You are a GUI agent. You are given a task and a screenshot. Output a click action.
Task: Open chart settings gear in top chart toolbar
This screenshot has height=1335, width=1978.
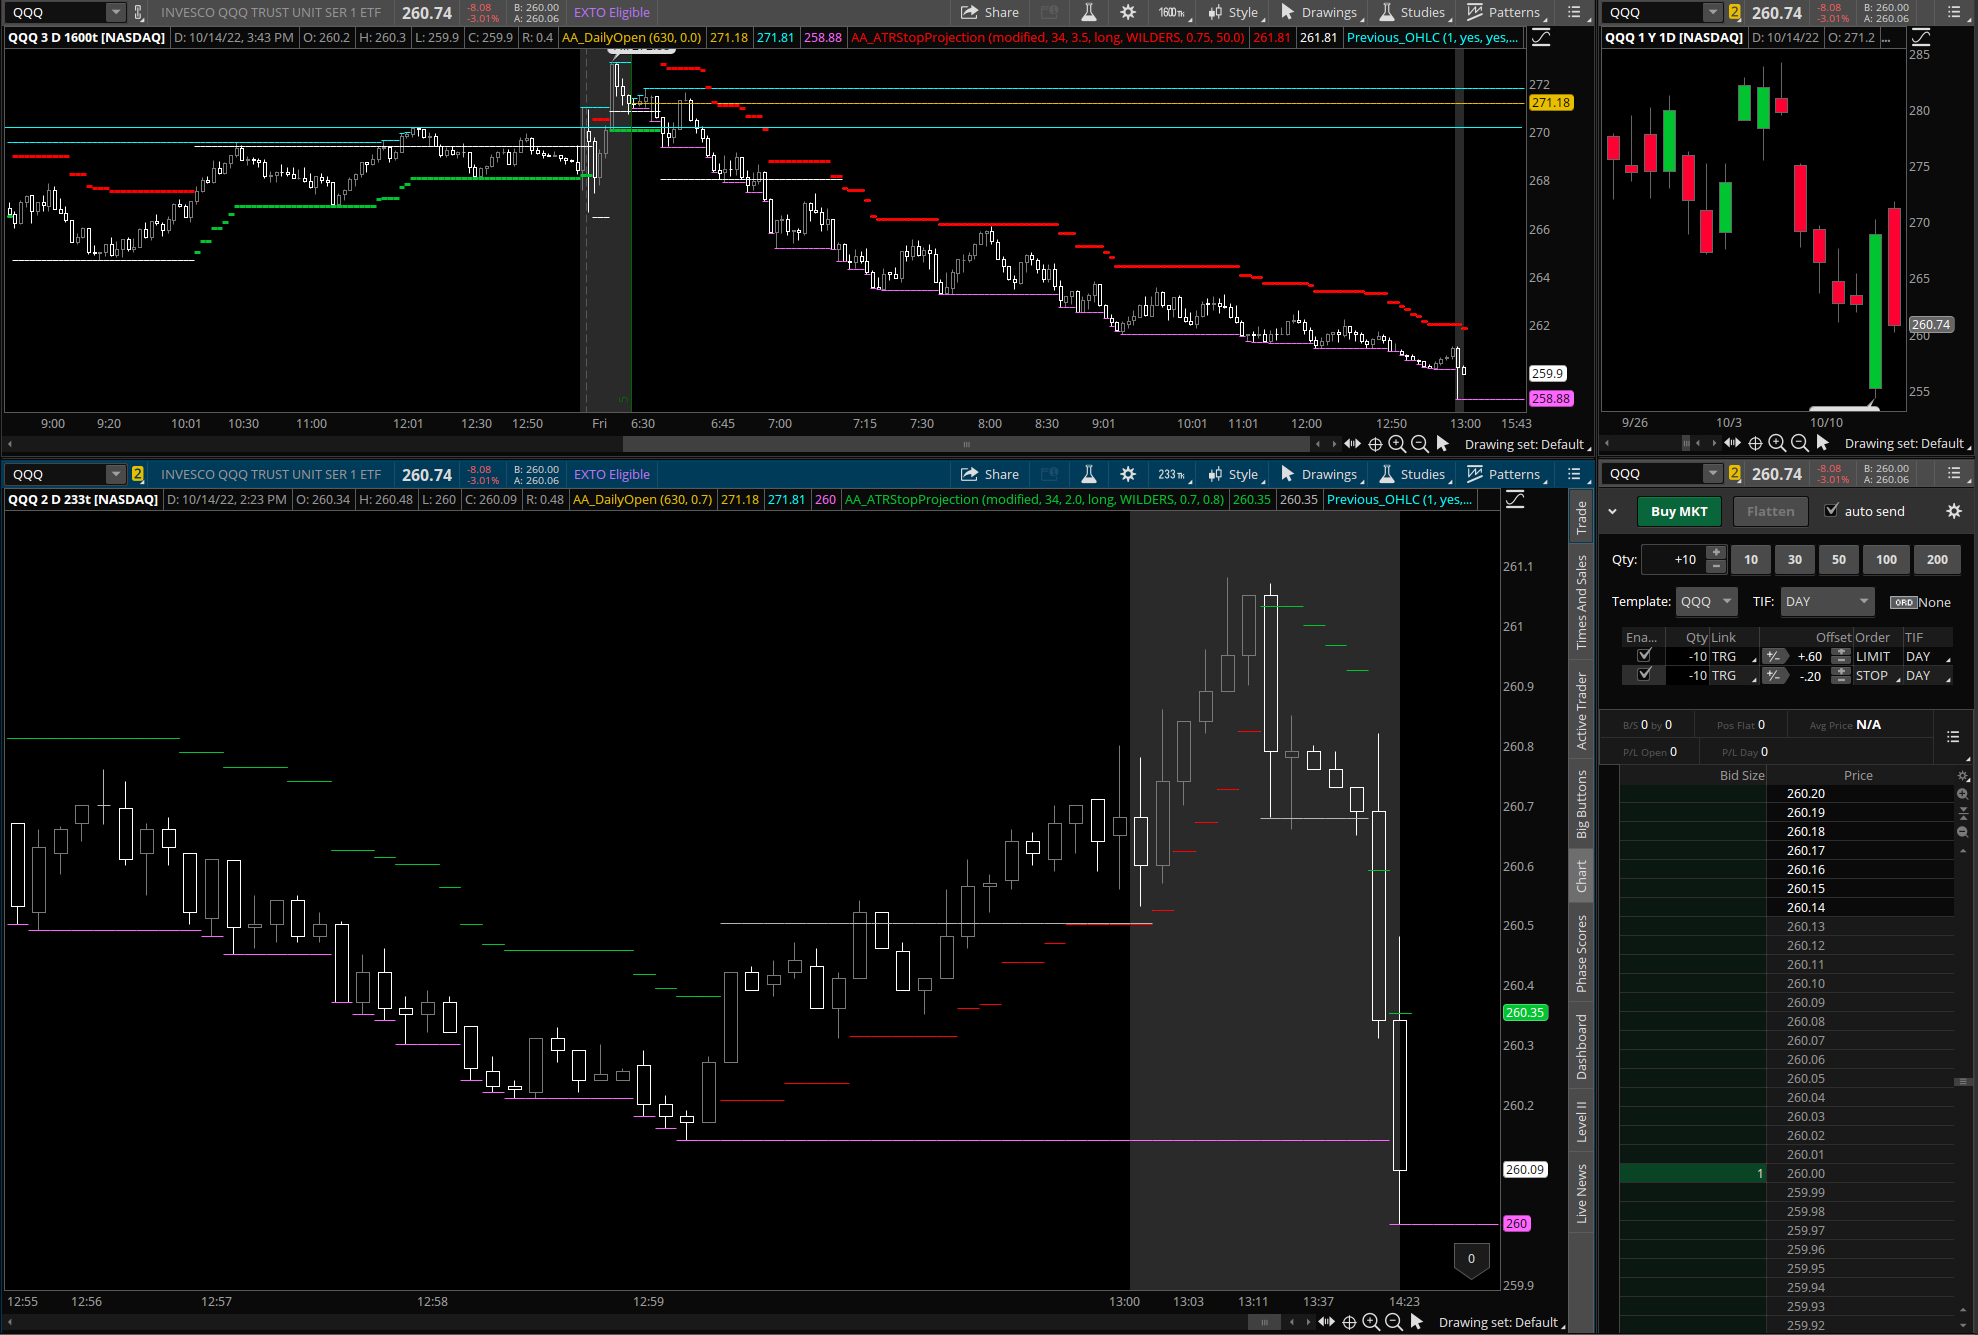pos(1128,12)
